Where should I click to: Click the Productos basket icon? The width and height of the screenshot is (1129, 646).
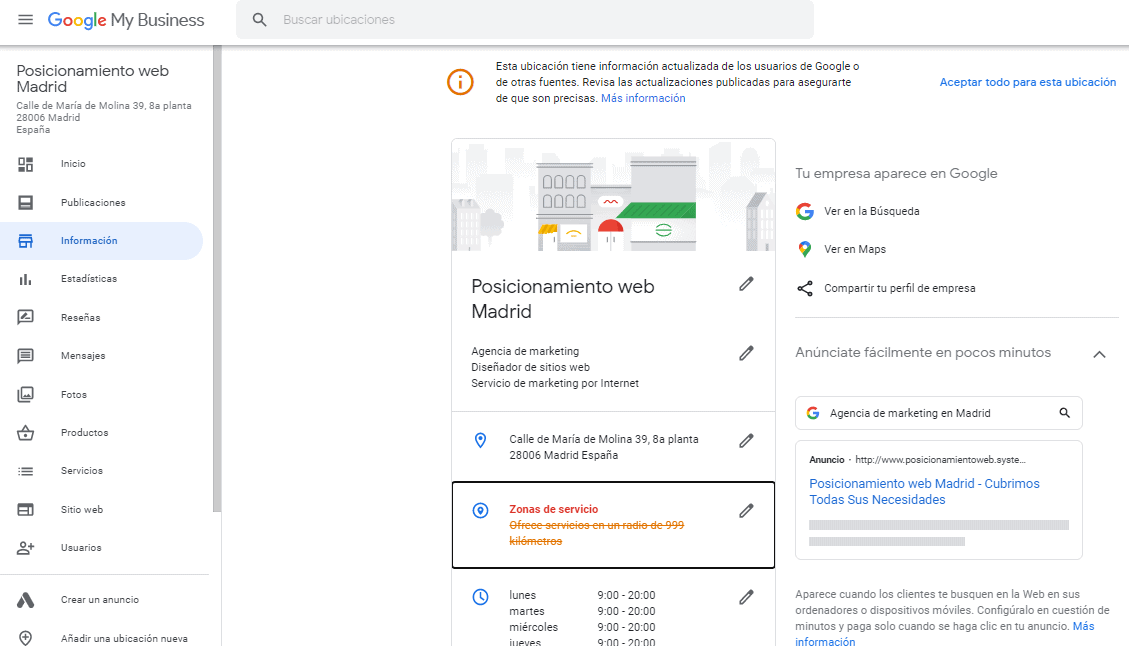coord(26,433)
